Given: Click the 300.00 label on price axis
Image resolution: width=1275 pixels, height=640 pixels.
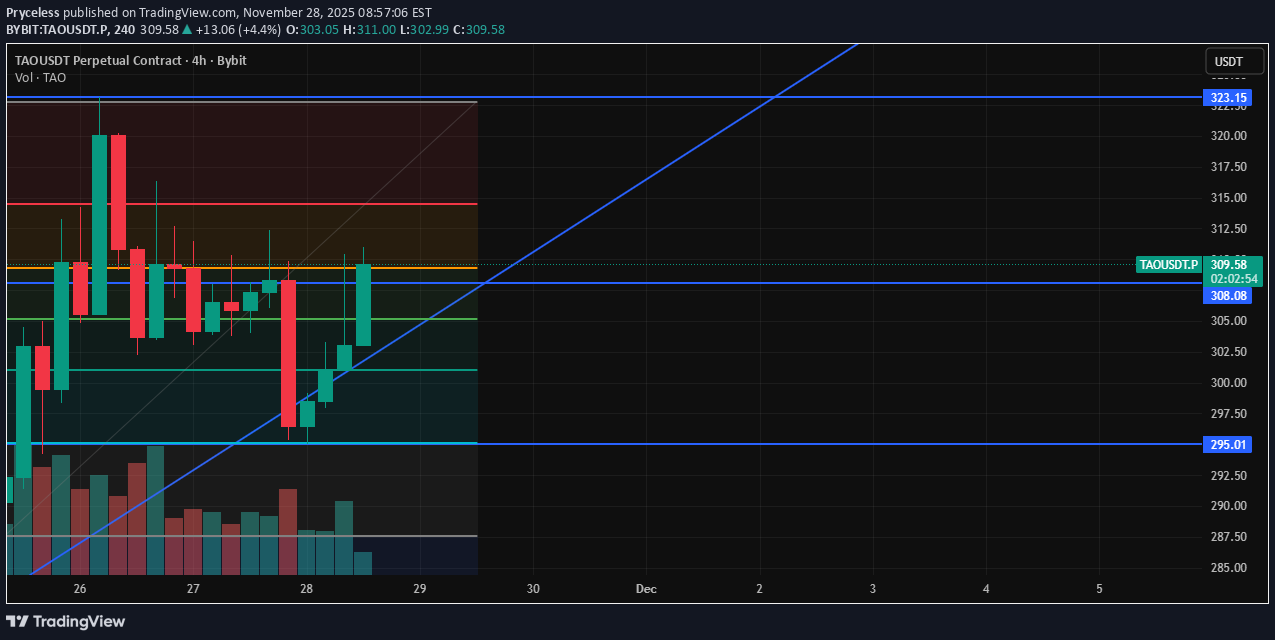Looking at the screenshot, I should coord(1228,383).
